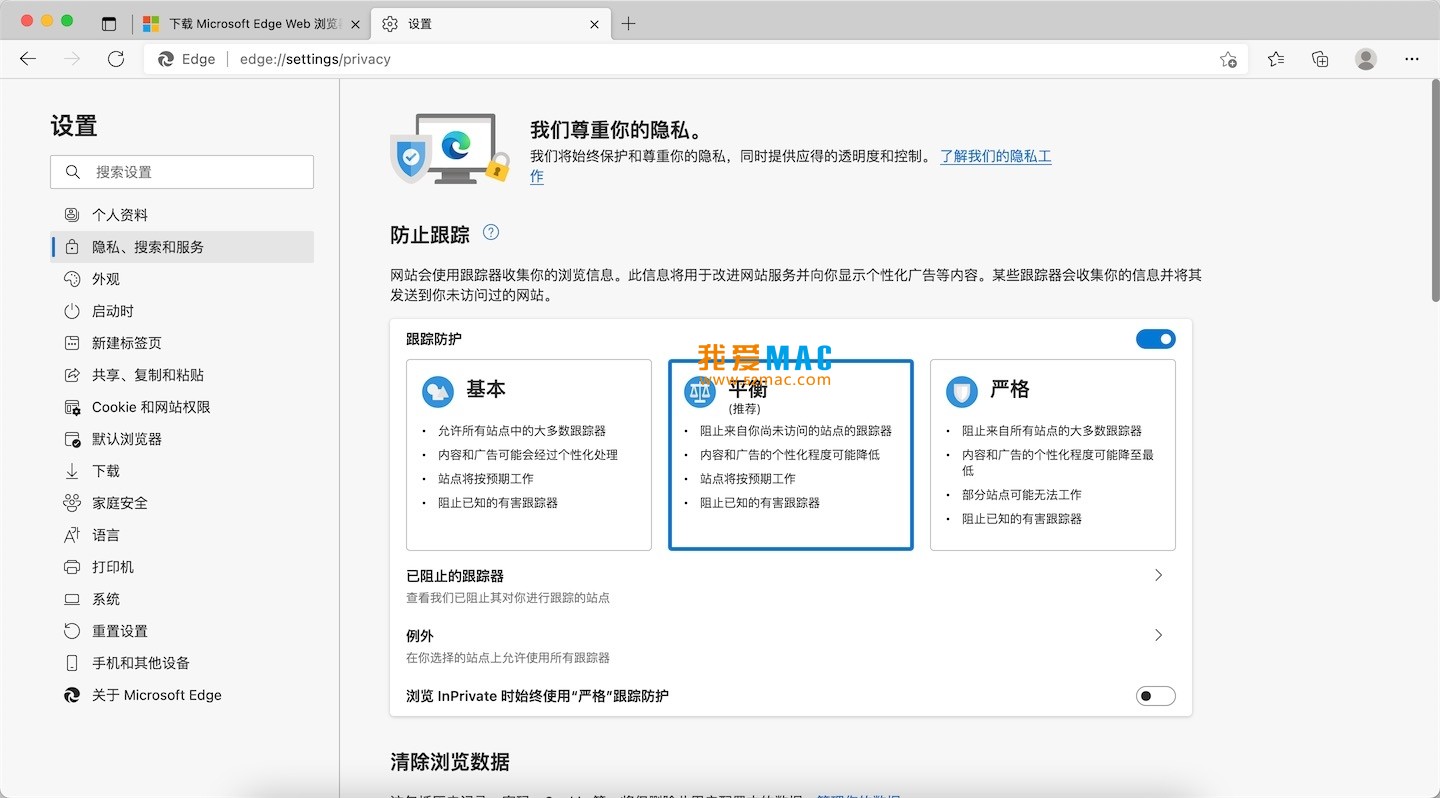Click the user profile avatar icon
Viewport: 1440px width, 798px height.
tap(1365, 59)
